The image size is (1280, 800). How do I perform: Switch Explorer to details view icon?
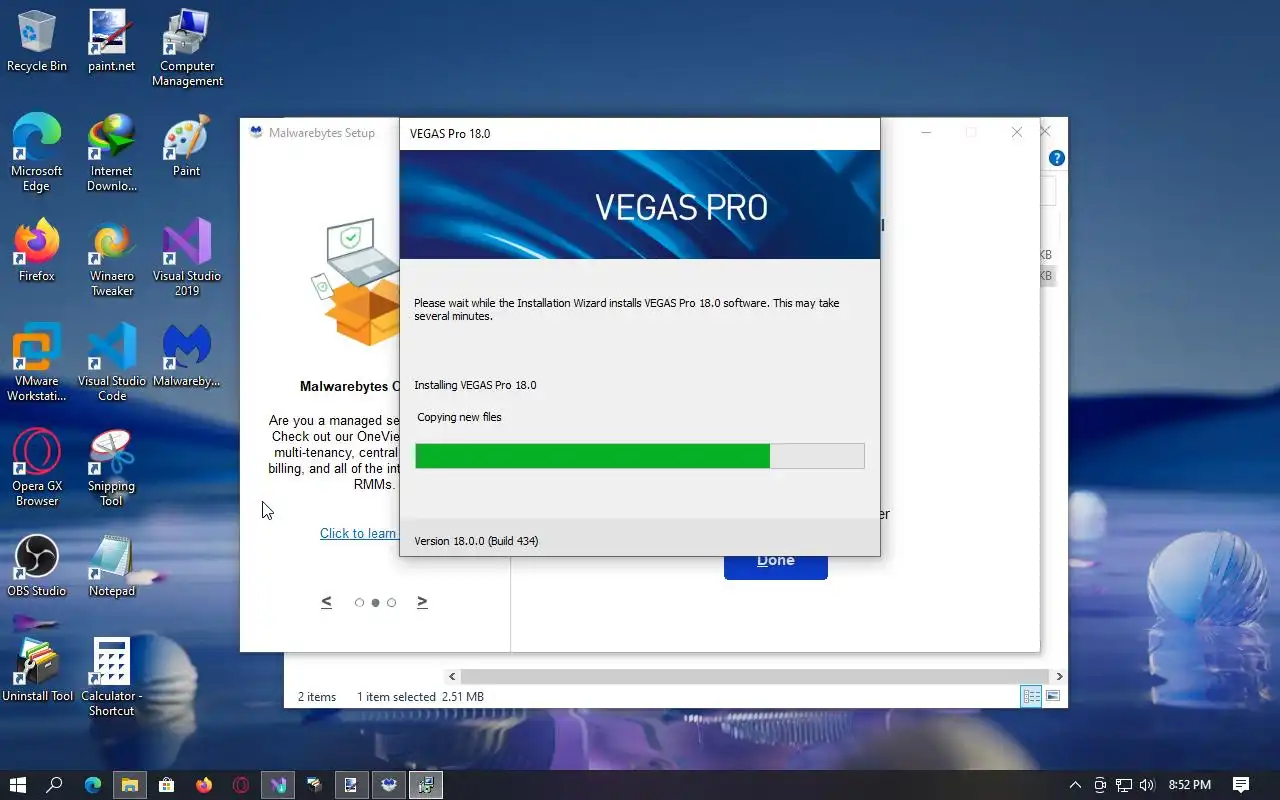coord(1031,696)
